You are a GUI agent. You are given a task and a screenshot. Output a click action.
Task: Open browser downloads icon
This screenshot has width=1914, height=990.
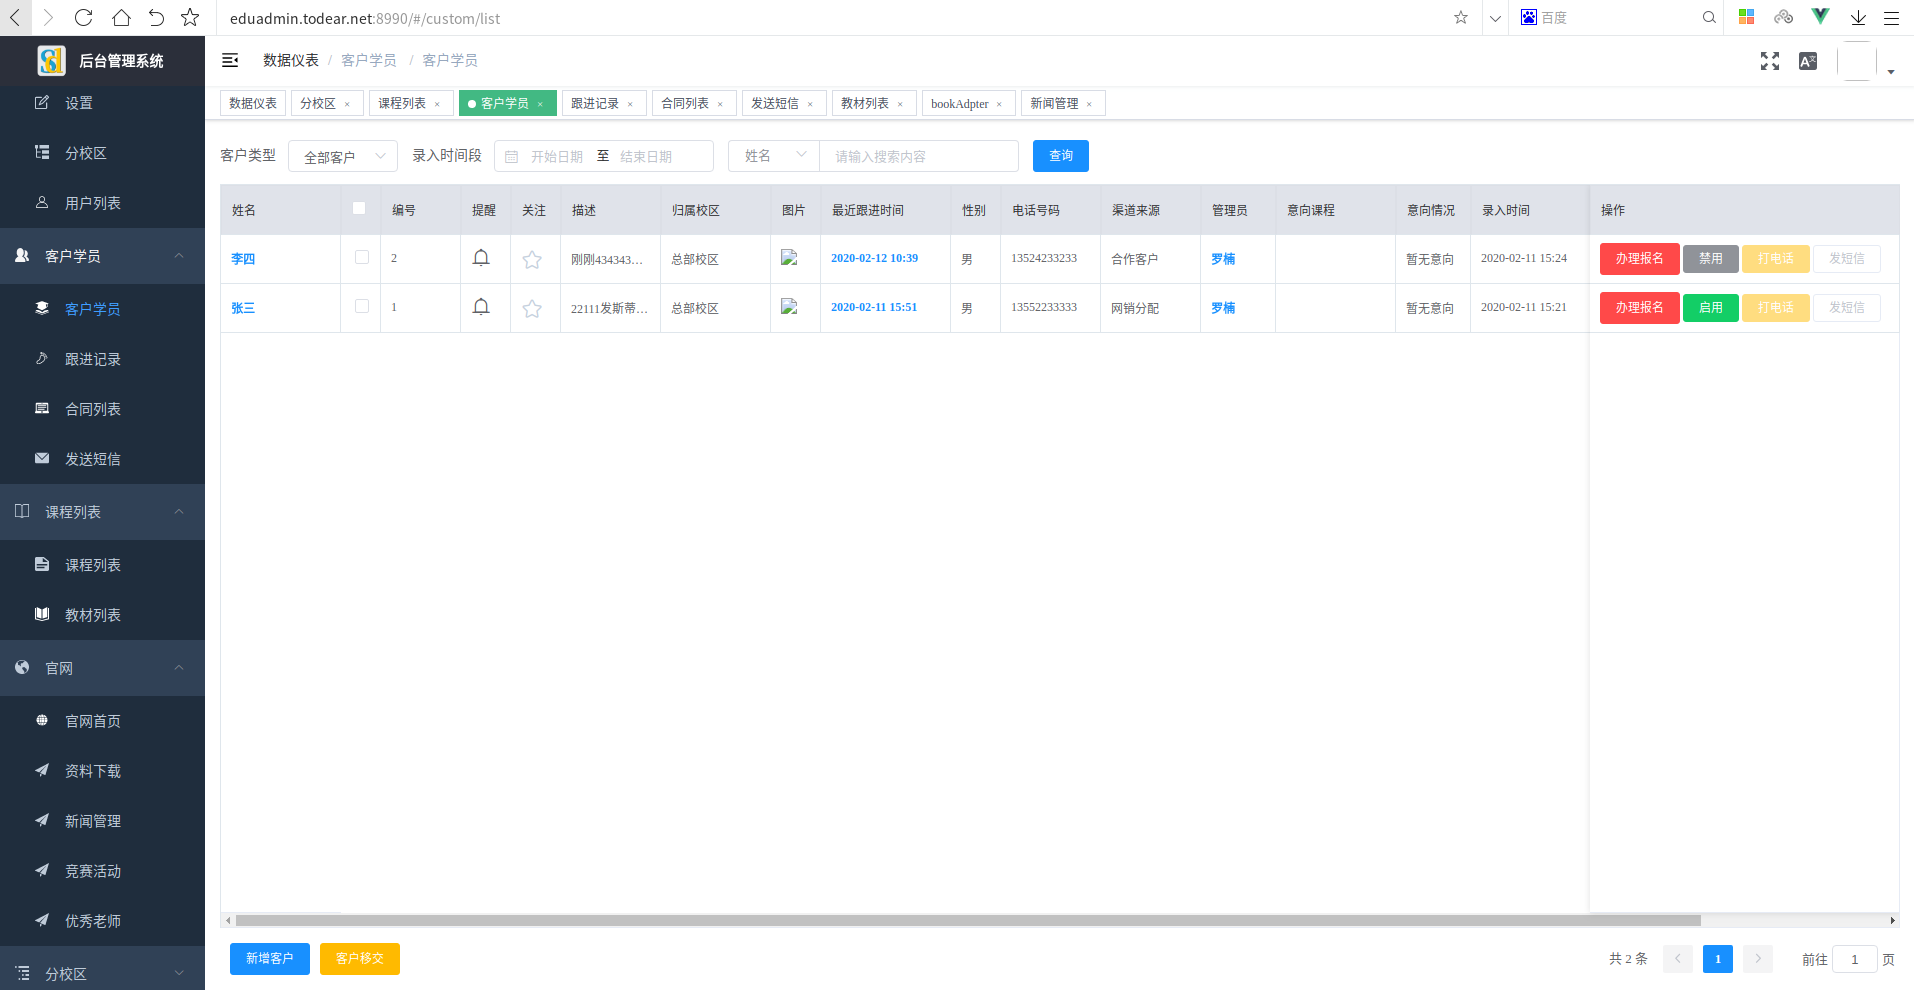click(1858, 17)
